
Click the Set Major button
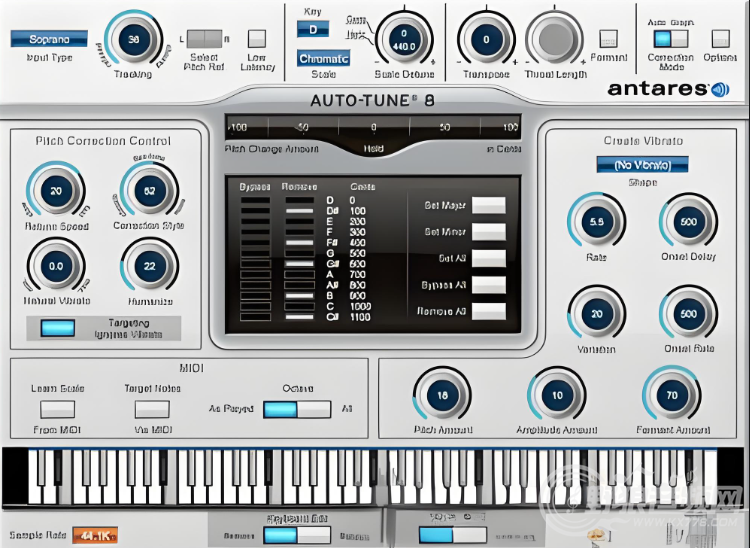[489, 205]
